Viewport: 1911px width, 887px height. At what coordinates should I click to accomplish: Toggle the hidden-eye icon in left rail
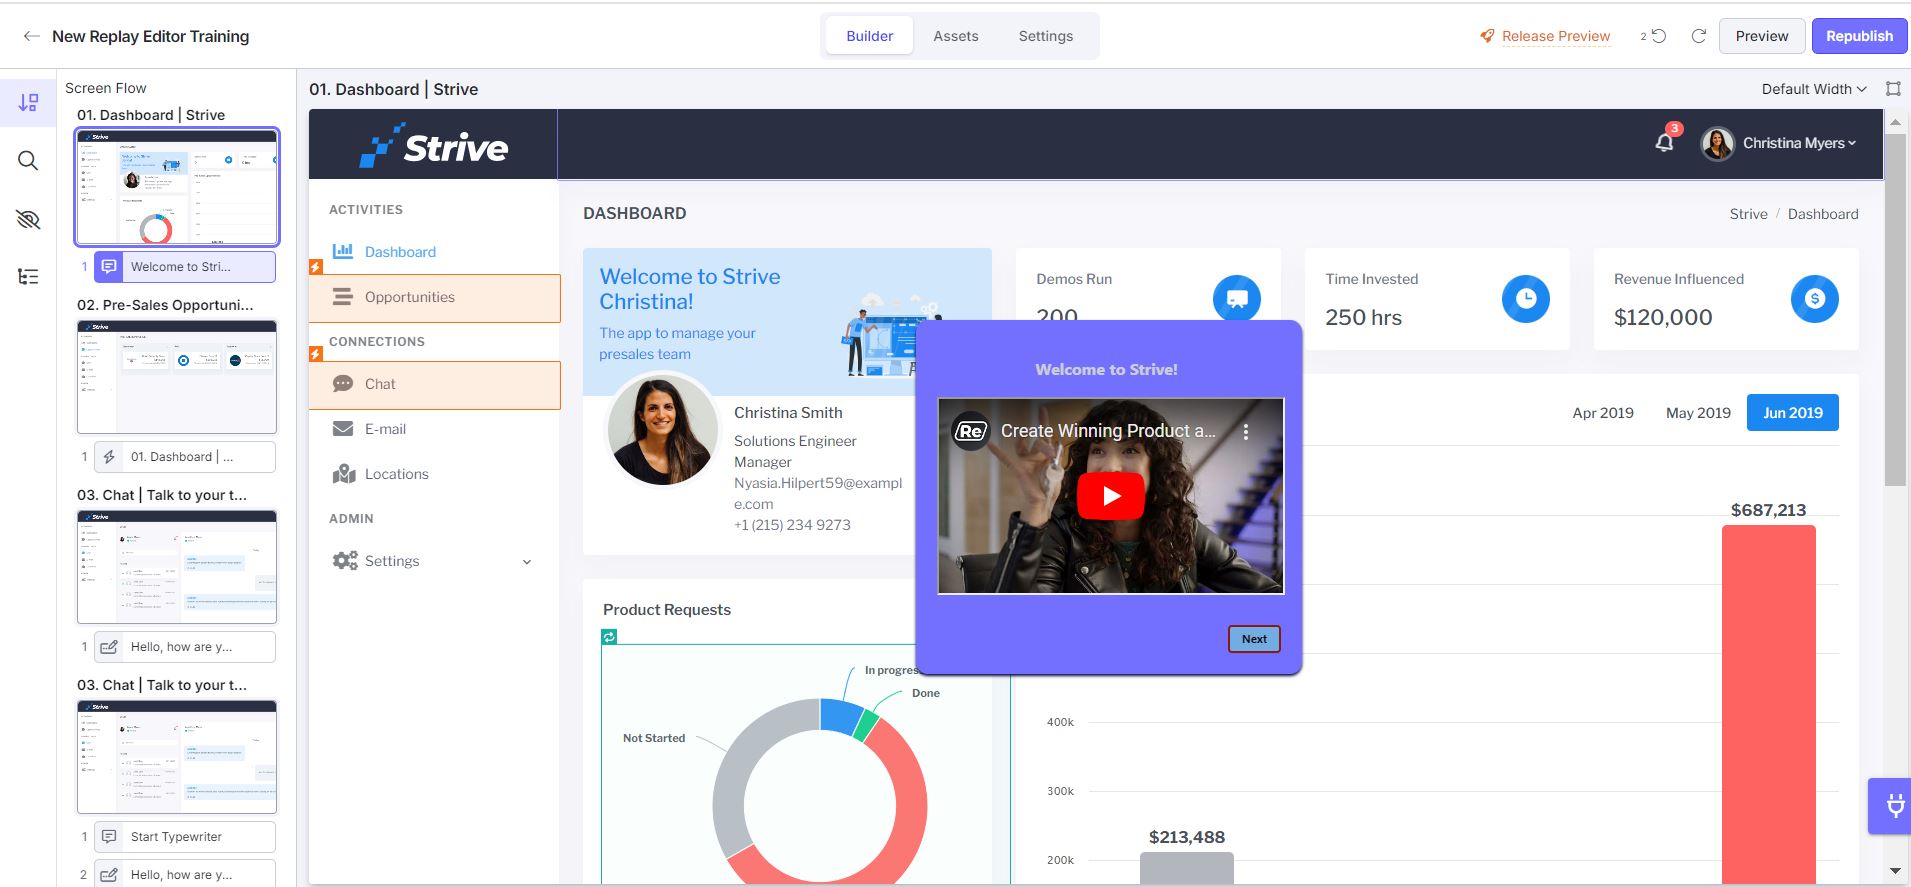28,219
